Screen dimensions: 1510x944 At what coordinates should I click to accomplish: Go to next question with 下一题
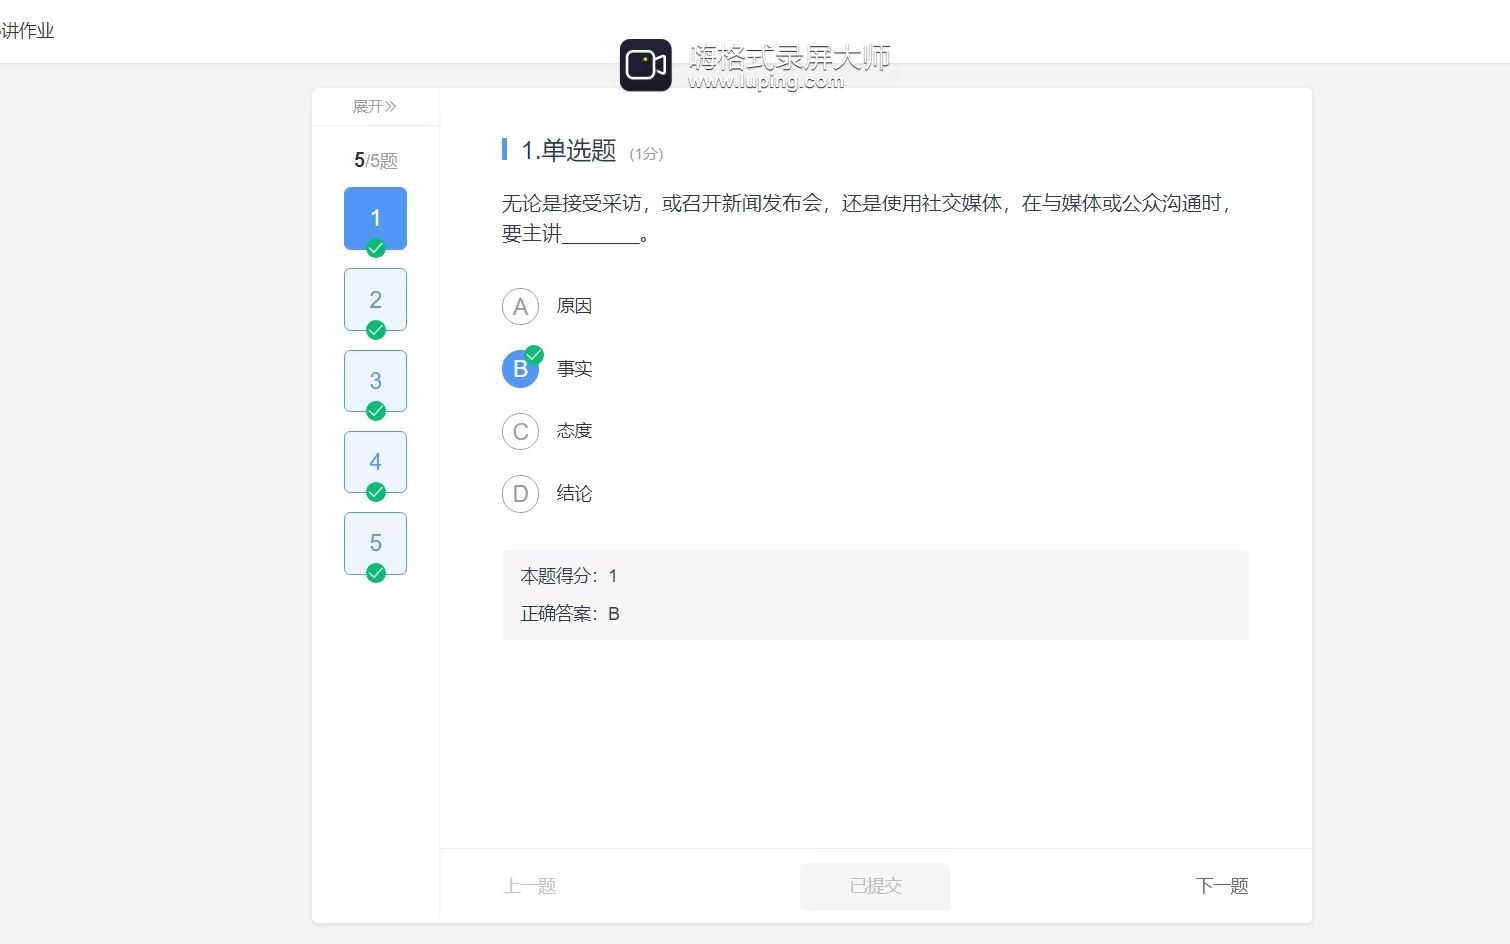point(1222,886)
